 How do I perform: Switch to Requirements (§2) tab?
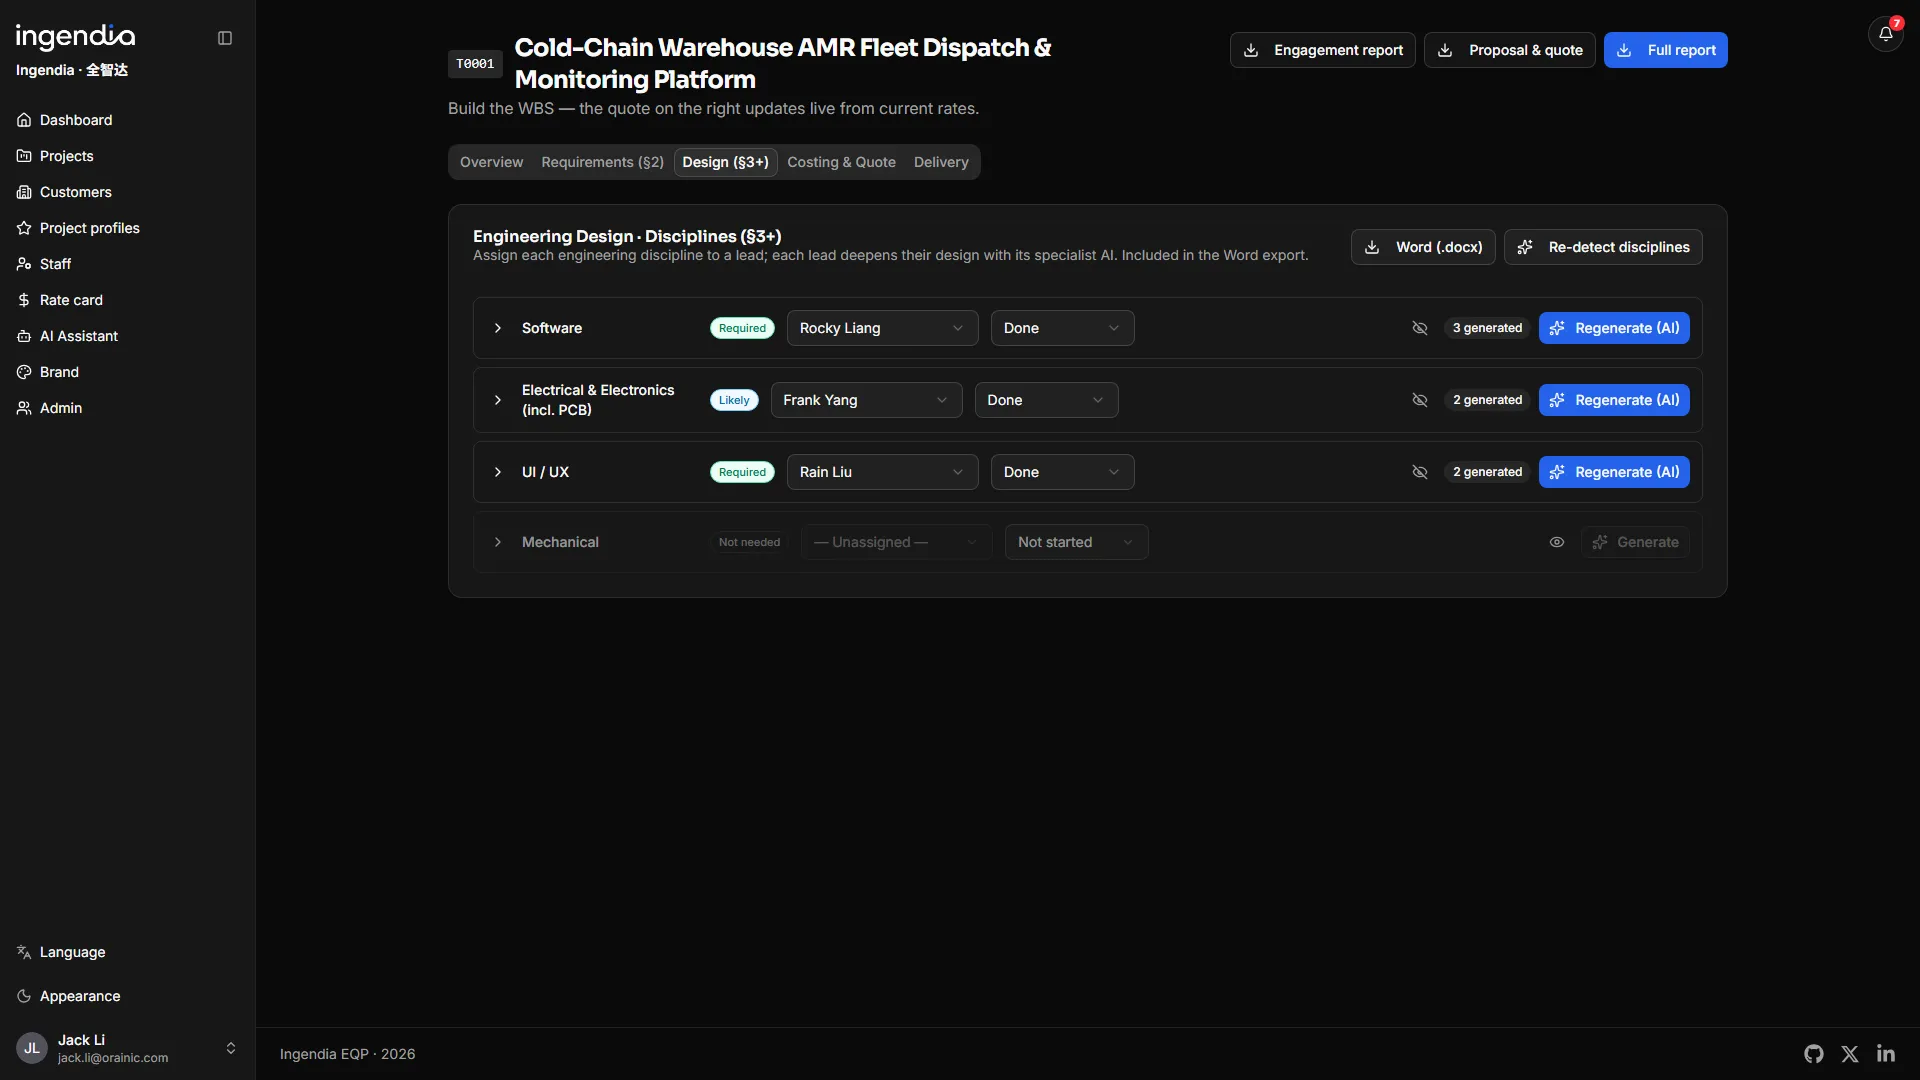[x=602, y=162]
